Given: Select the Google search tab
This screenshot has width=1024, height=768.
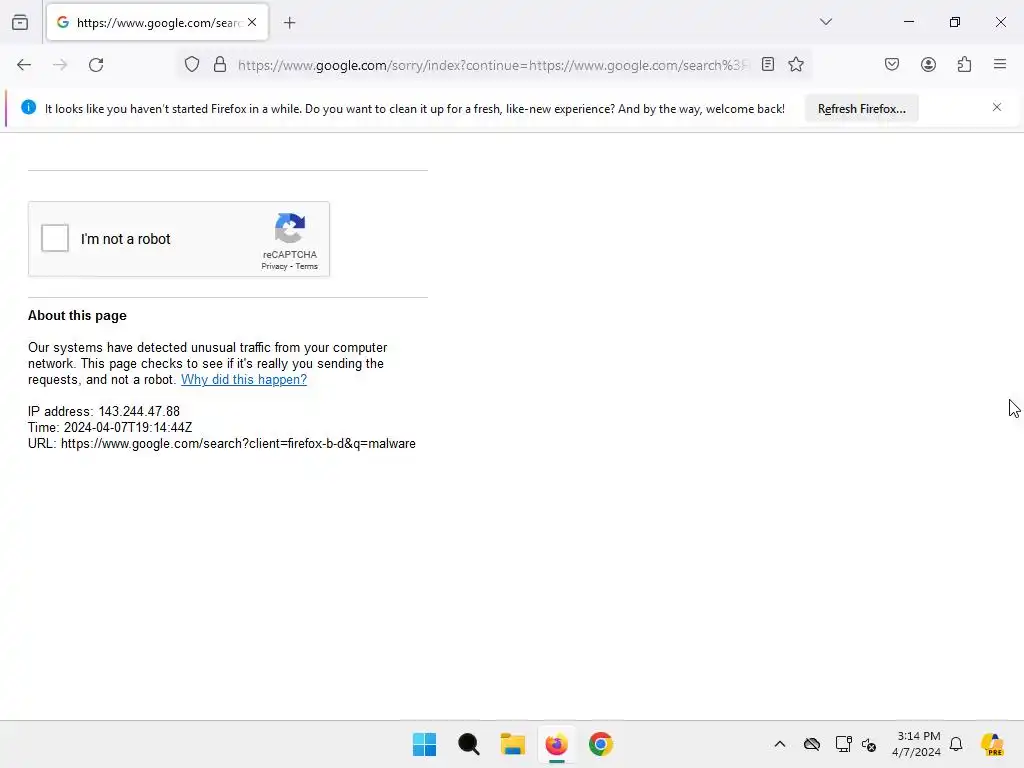Looking at the screenshot, I should pyautogui.click(x=157, y=23).
